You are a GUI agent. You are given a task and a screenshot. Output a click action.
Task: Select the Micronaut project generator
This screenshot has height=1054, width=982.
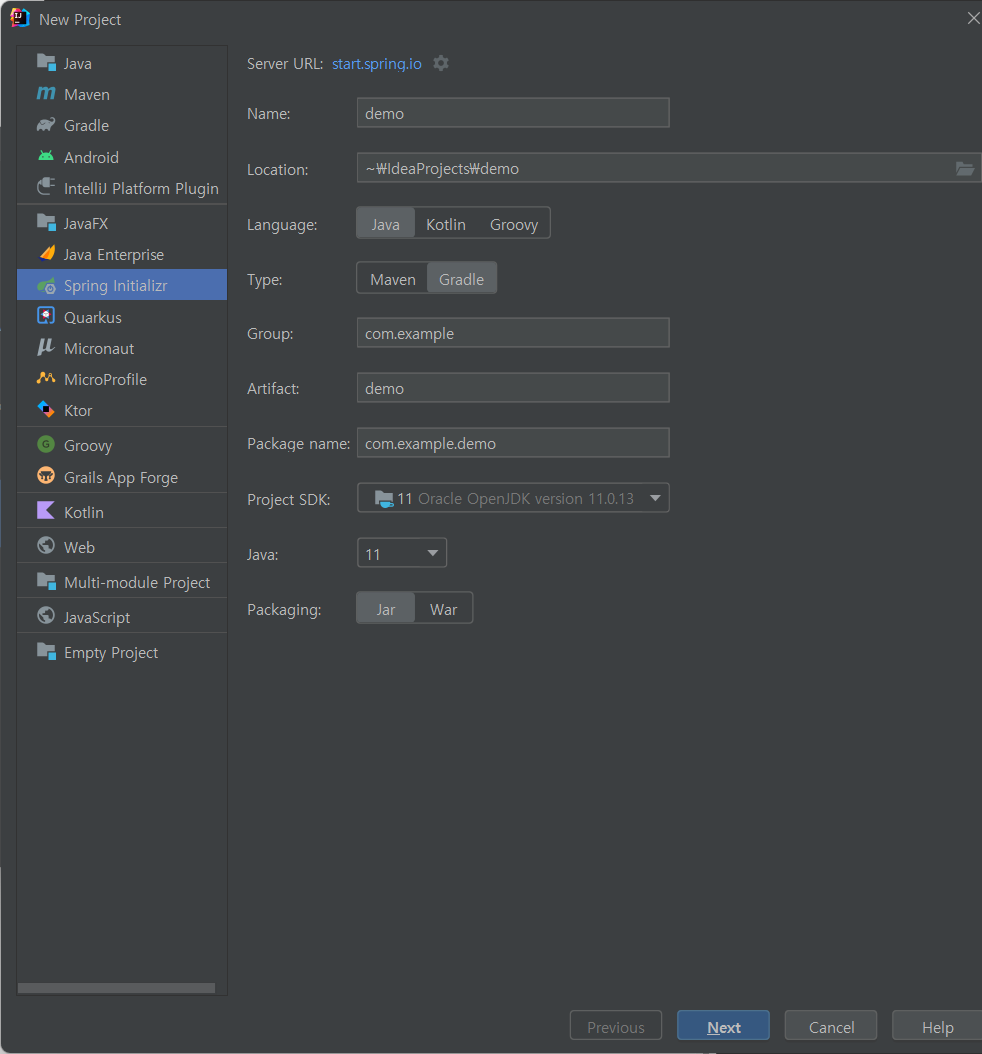pos(122,349)
